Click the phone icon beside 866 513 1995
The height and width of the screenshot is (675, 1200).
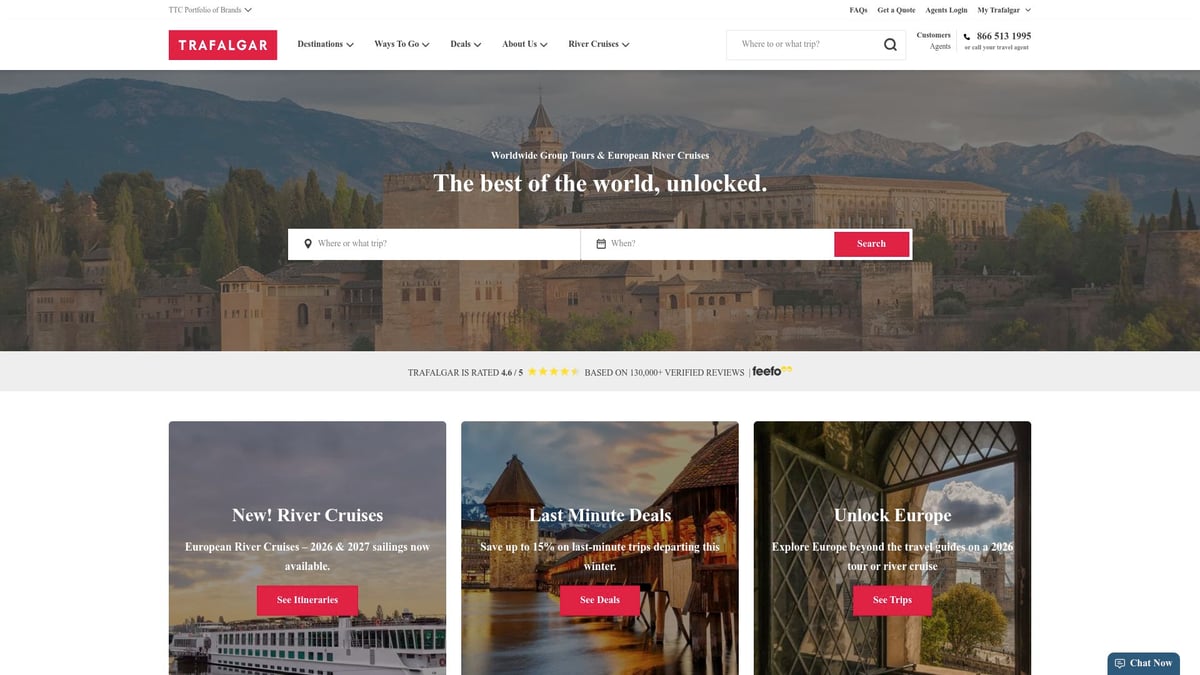(967, 37)
